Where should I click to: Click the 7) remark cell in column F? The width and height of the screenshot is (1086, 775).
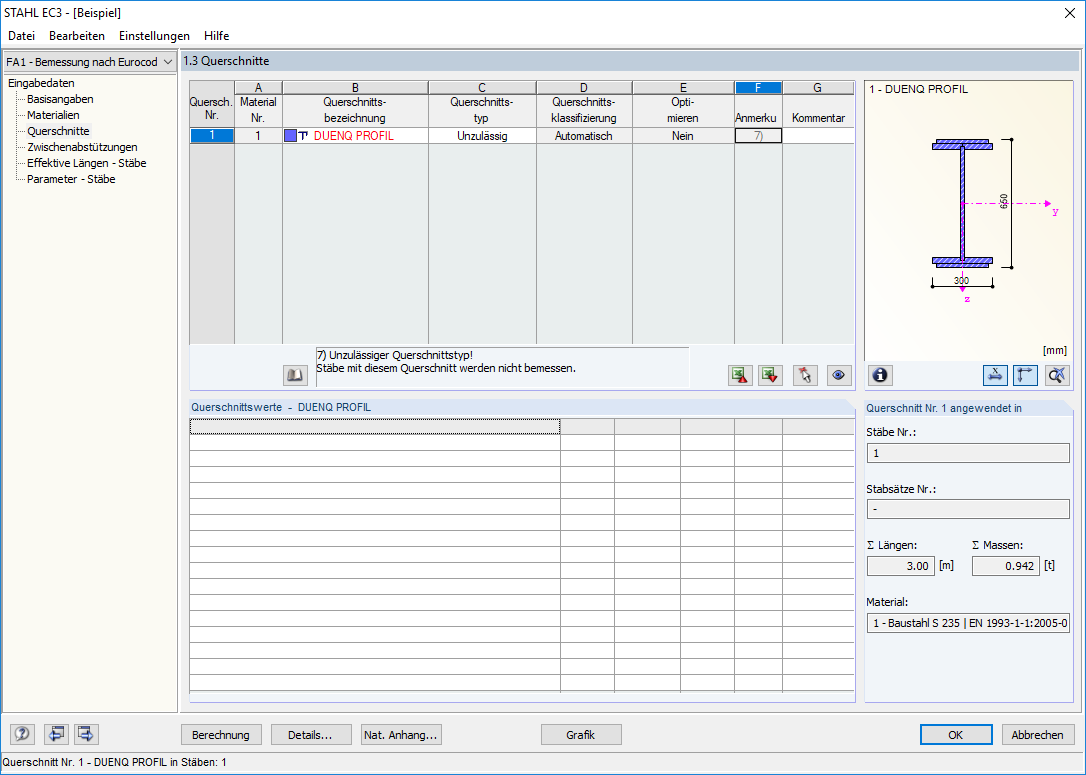tap(758, 136)
